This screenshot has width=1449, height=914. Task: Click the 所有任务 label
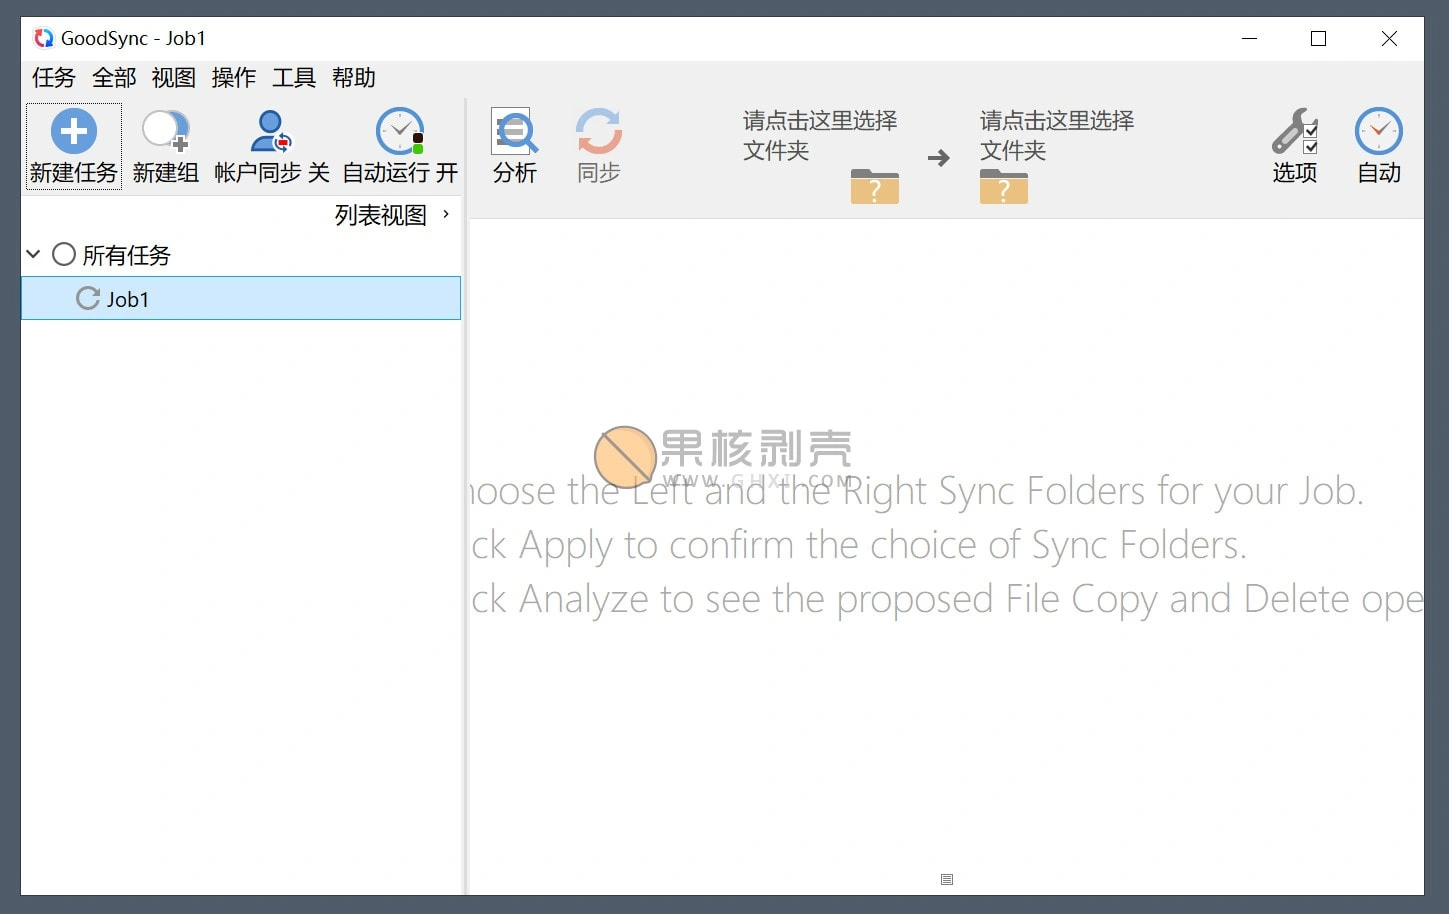pyautogui.click(x=126, y=255)
